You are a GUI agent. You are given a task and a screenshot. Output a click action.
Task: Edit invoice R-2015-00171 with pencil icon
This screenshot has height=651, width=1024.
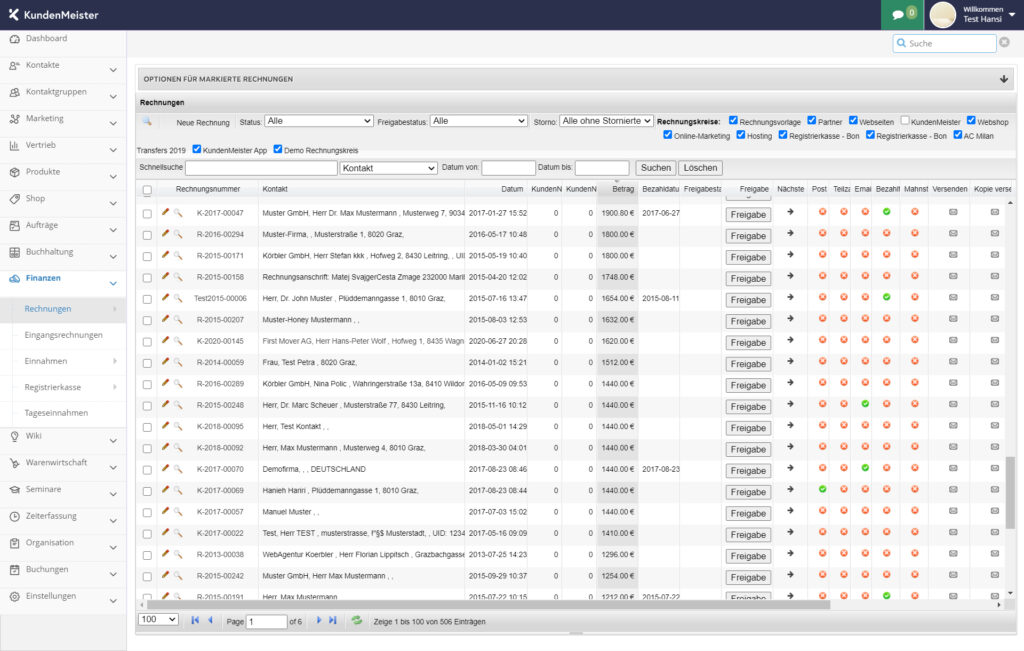[x=165, y=255]
